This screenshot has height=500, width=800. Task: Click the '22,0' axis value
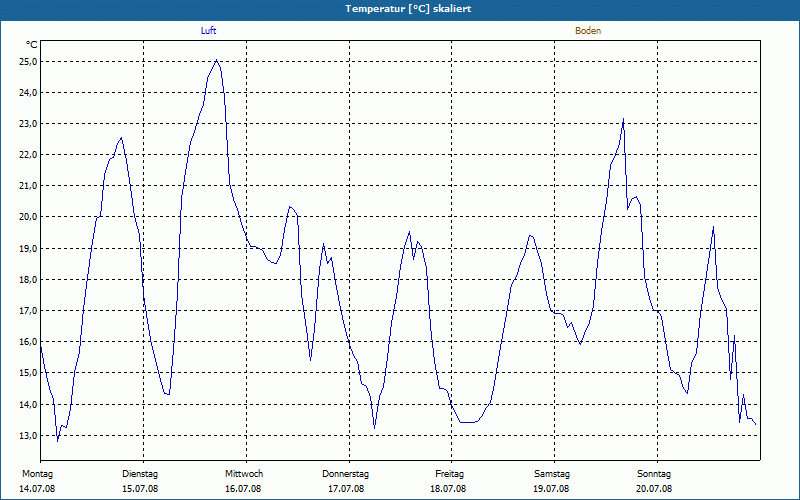point(29,155)
